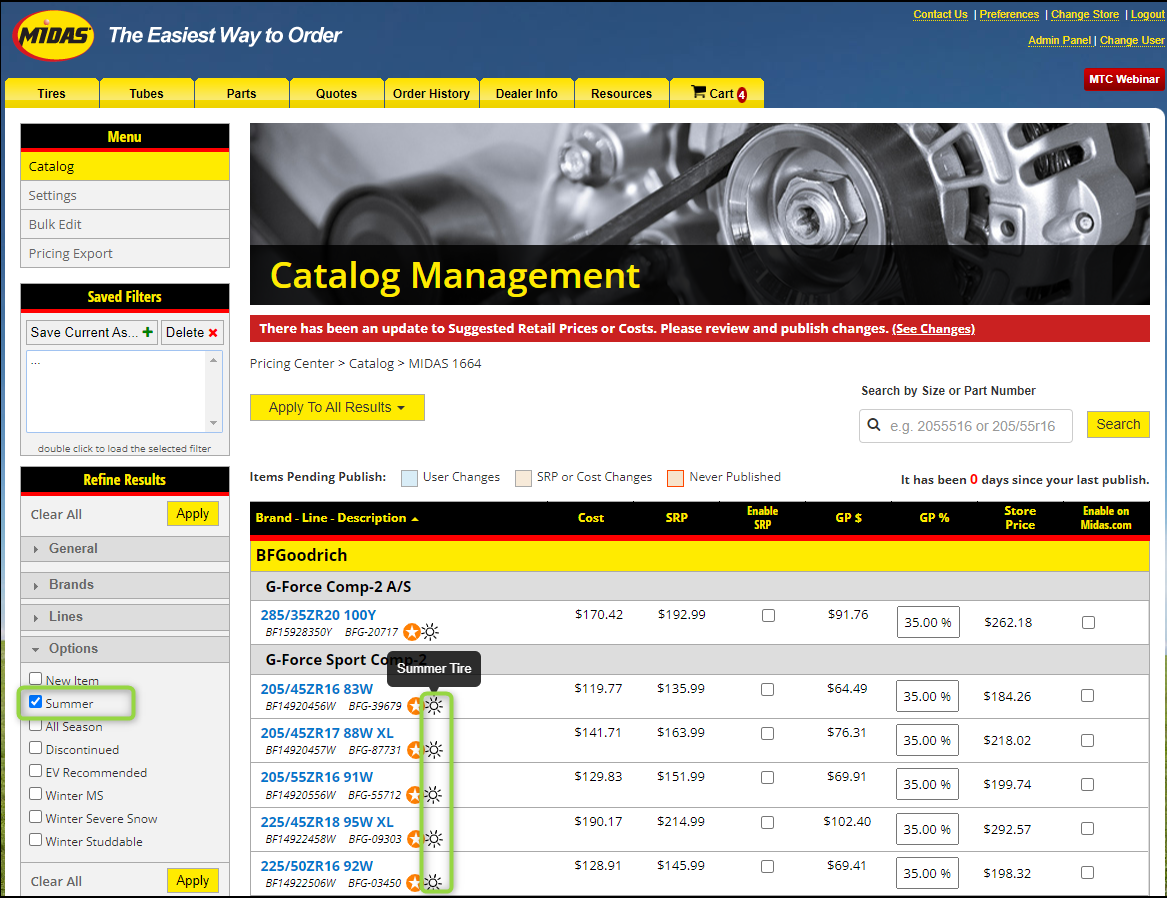Open the Tubes tab
The image size is (1167, 898).
(x=147, y=93)
